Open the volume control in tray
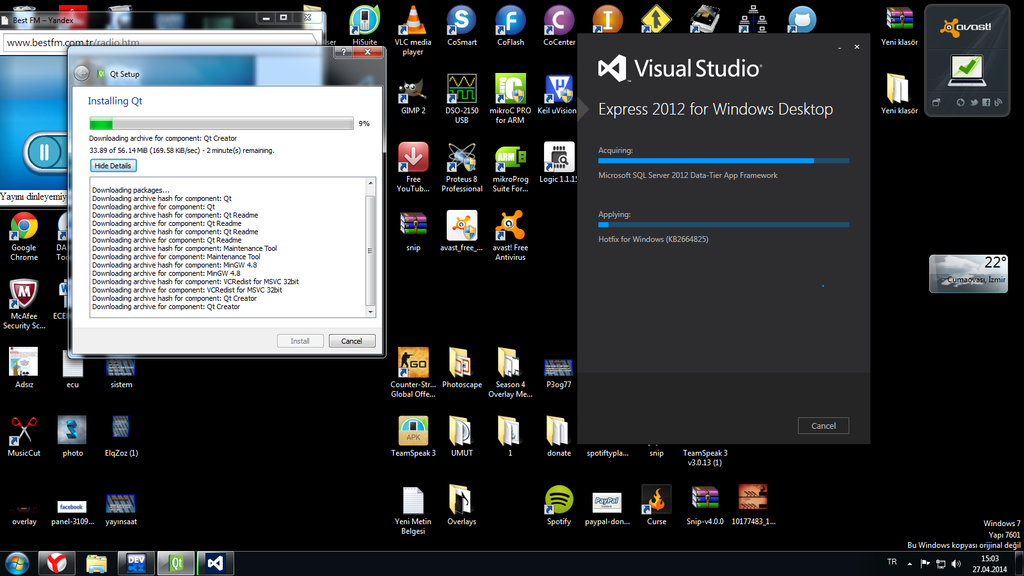Viewport: 1024px width, 576px height. click(x=957, y=564)
